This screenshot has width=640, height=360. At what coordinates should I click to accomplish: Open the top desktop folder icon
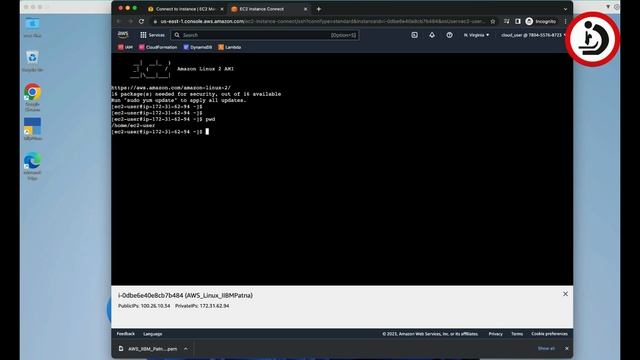click(32, 27)
